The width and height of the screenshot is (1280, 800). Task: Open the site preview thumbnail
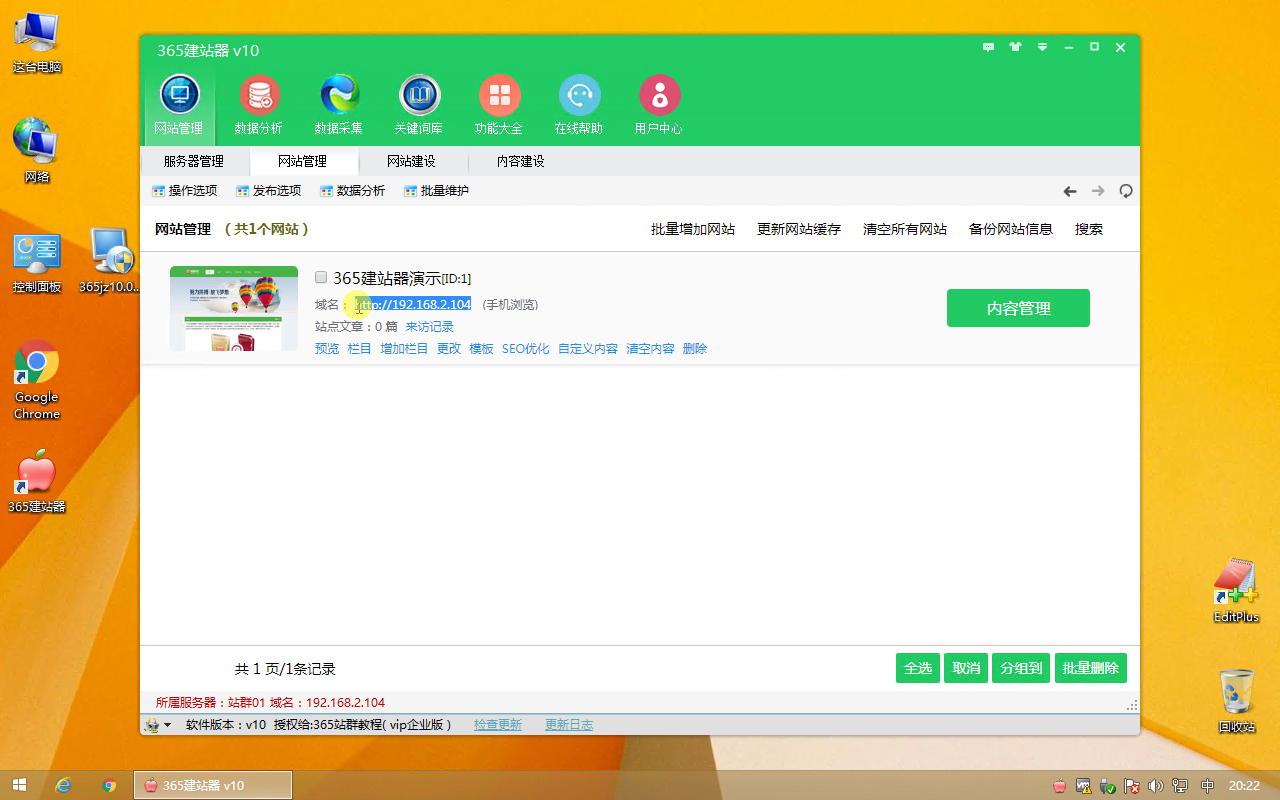tap(234, 308)
